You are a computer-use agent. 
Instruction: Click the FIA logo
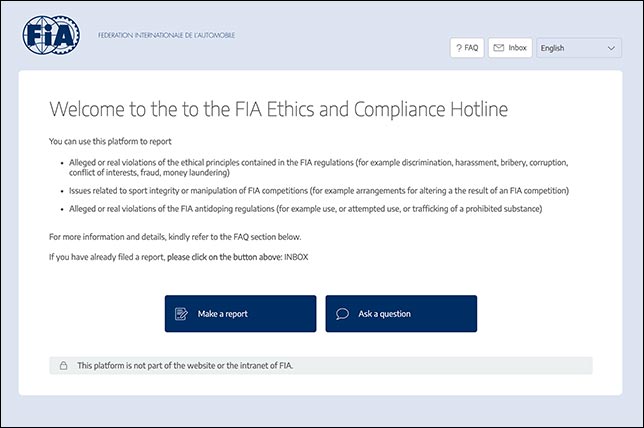51,37
